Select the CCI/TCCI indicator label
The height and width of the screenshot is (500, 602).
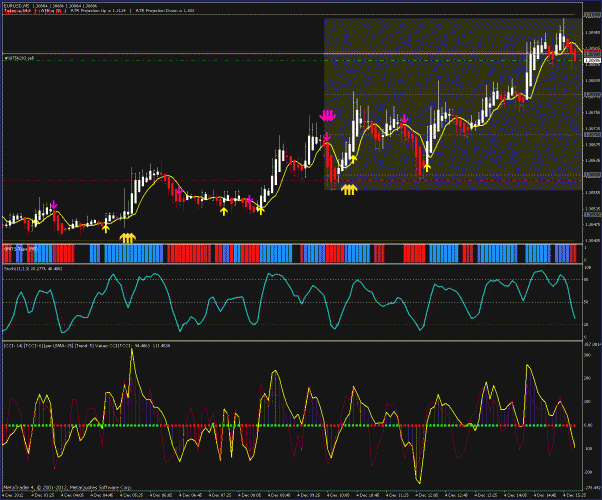pyautogui.click(x=87, y=346)
